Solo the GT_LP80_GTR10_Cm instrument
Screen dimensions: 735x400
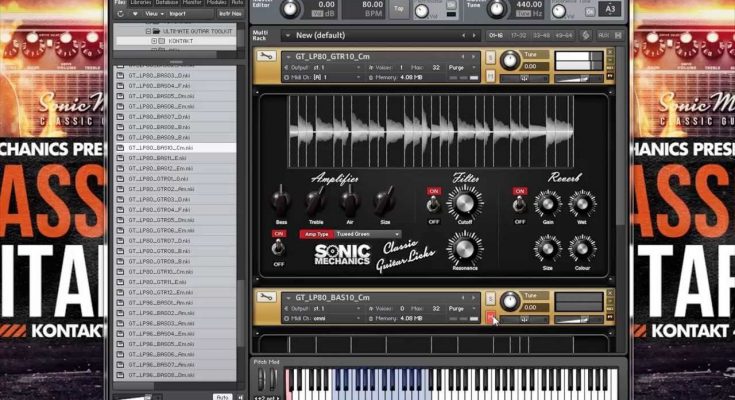click(490, 56)
